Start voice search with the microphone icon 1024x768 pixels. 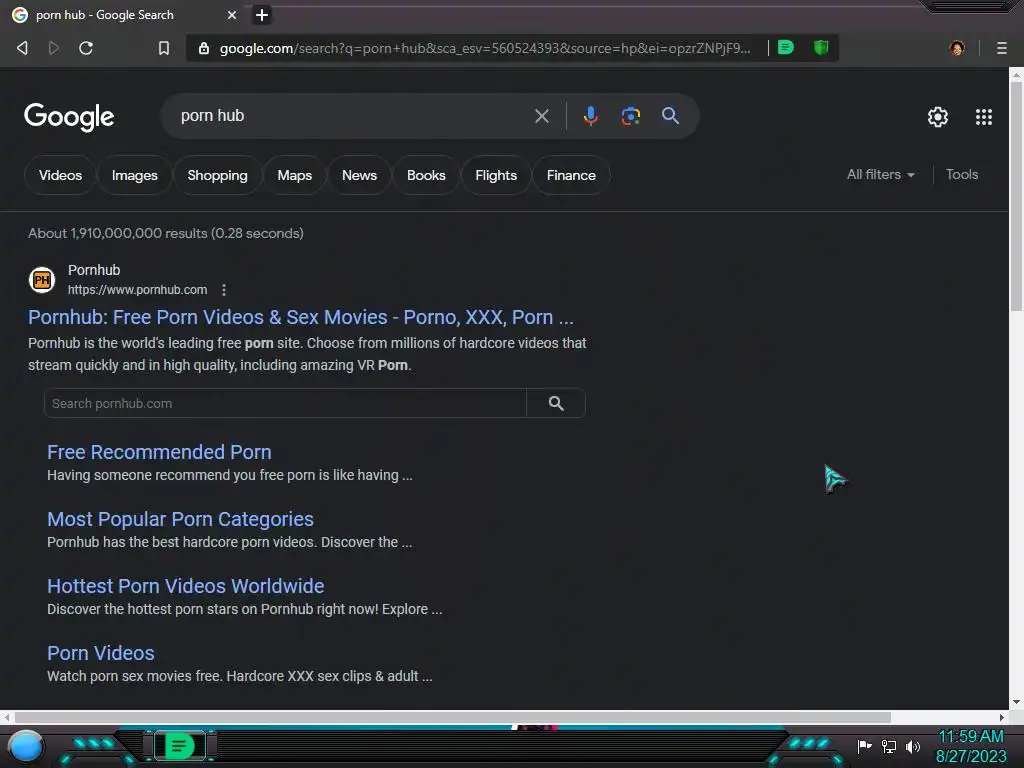coord(590,116)
